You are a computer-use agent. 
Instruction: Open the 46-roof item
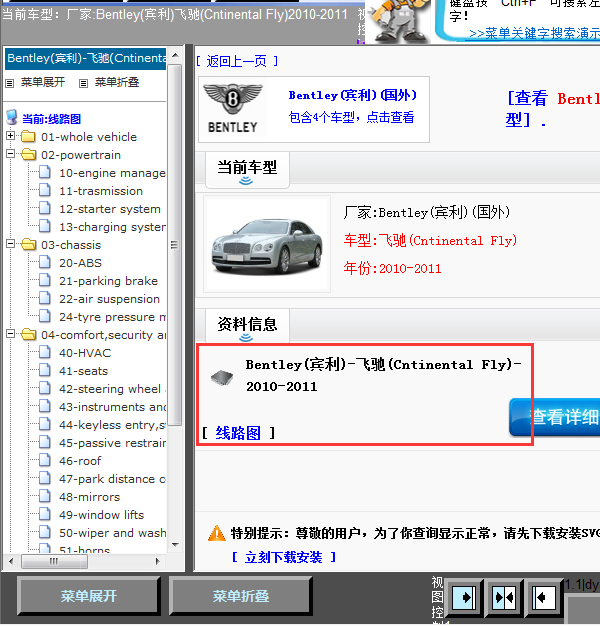pos(80,461)
